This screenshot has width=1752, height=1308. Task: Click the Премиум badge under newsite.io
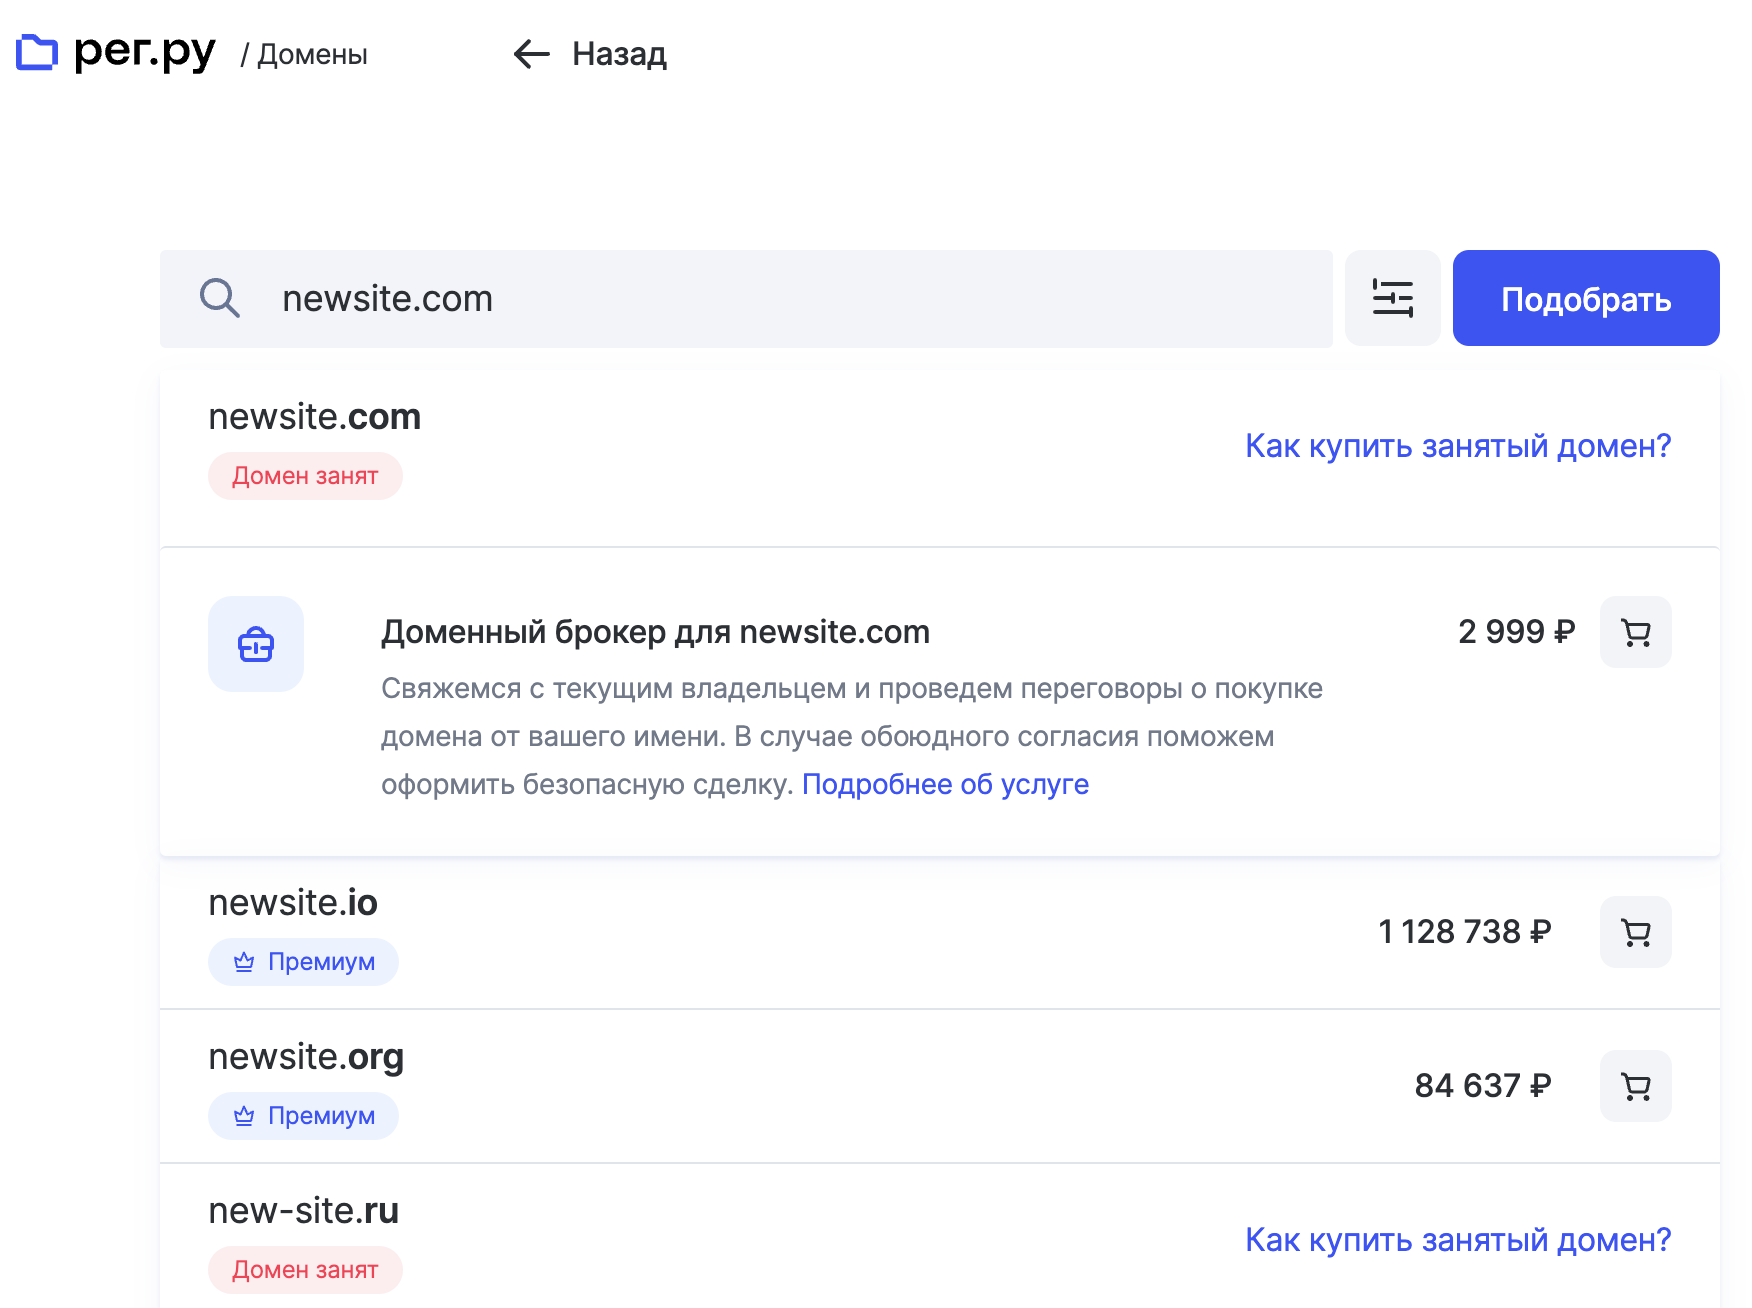tap(303, 962)
